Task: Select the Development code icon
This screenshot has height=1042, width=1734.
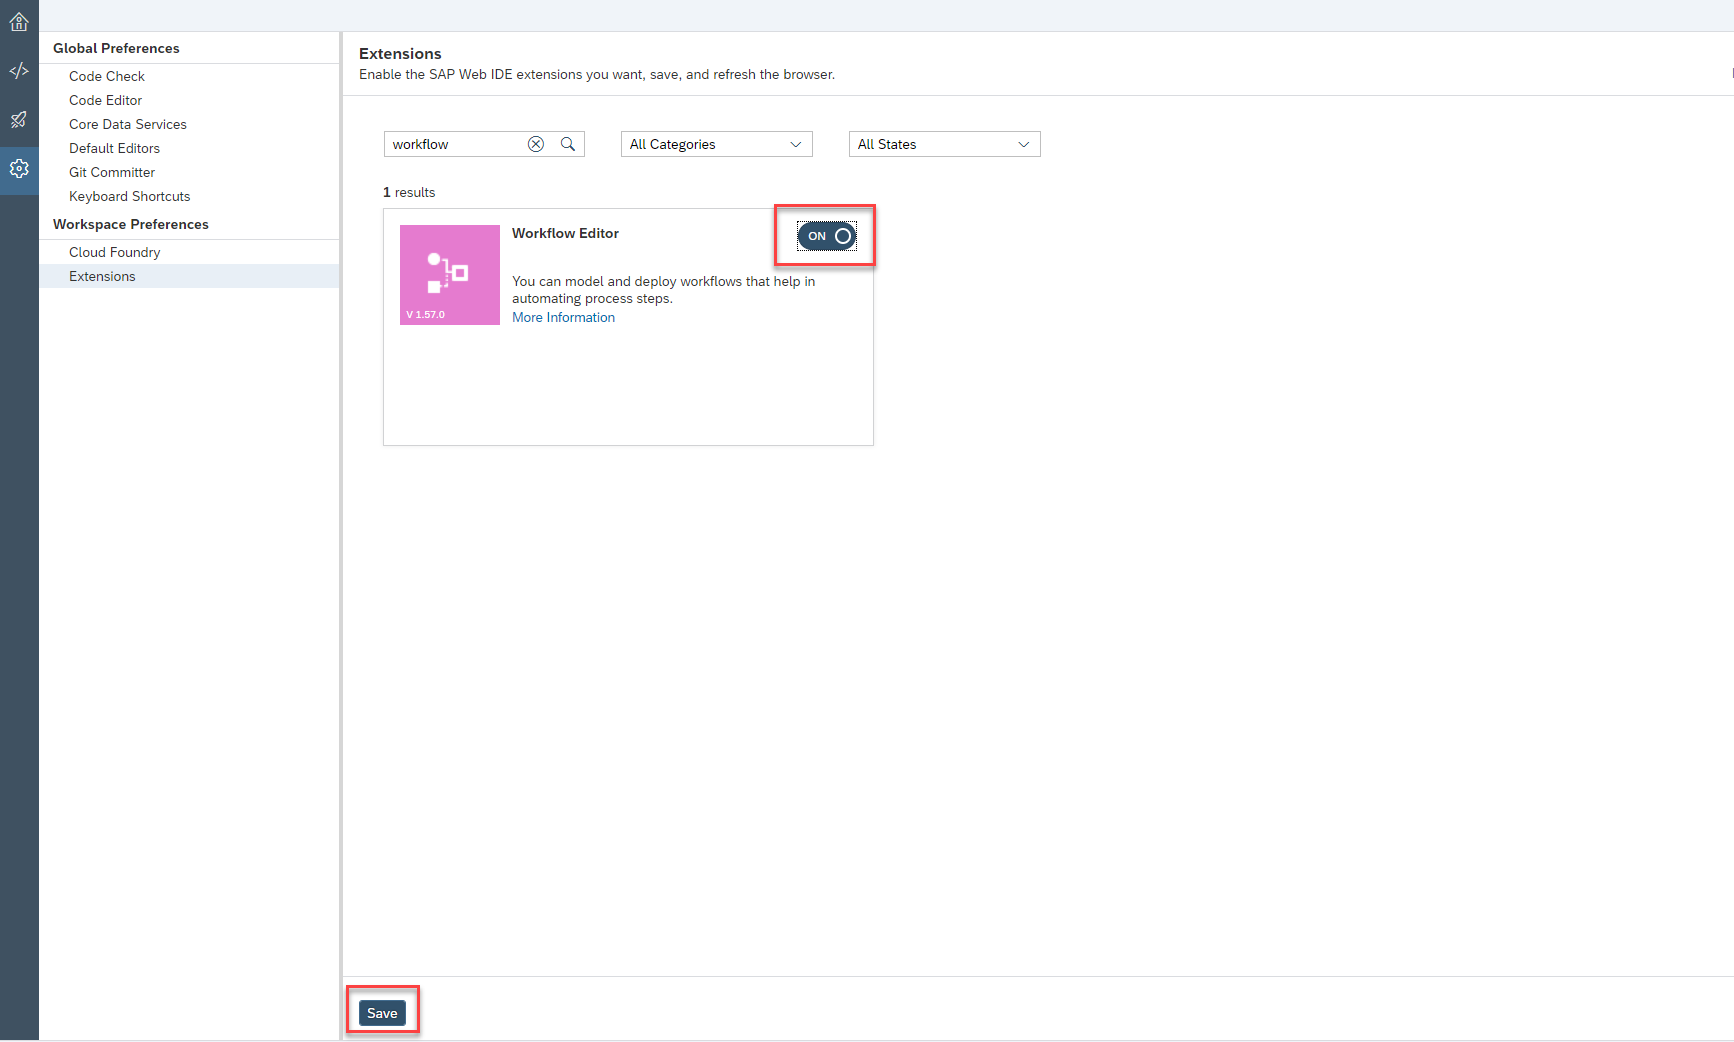Action: (19, 71)
